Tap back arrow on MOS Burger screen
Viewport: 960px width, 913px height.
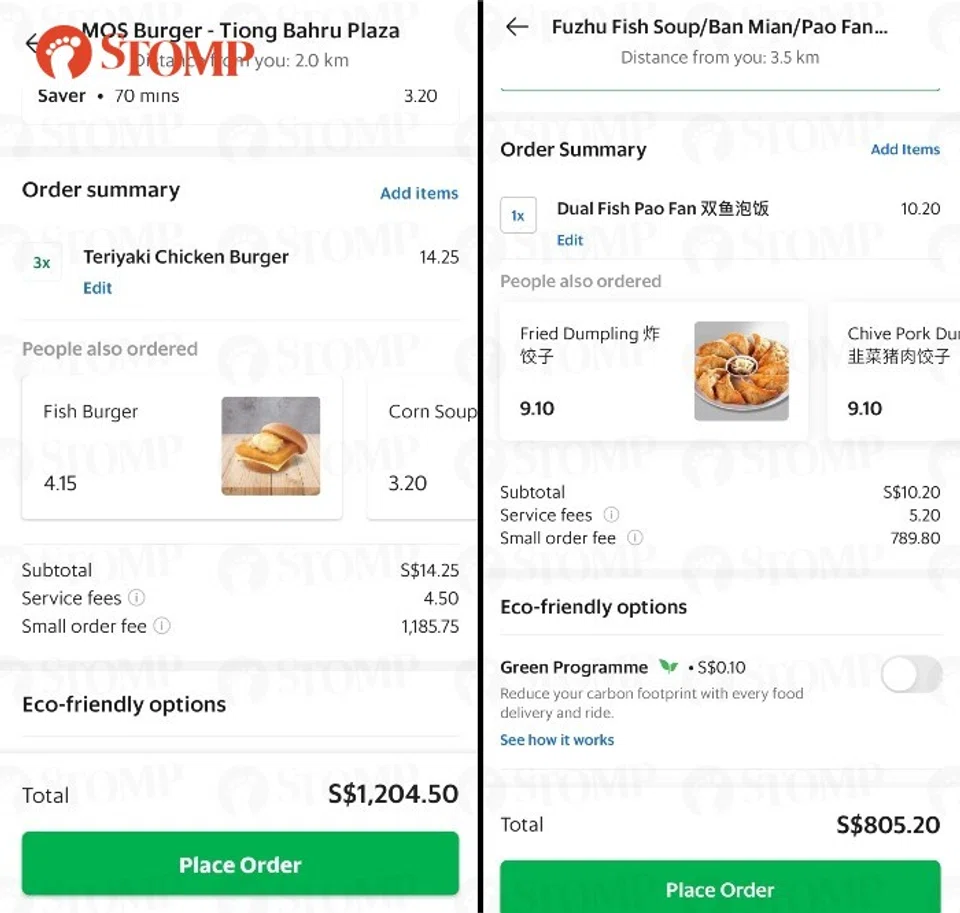[32, 43]
